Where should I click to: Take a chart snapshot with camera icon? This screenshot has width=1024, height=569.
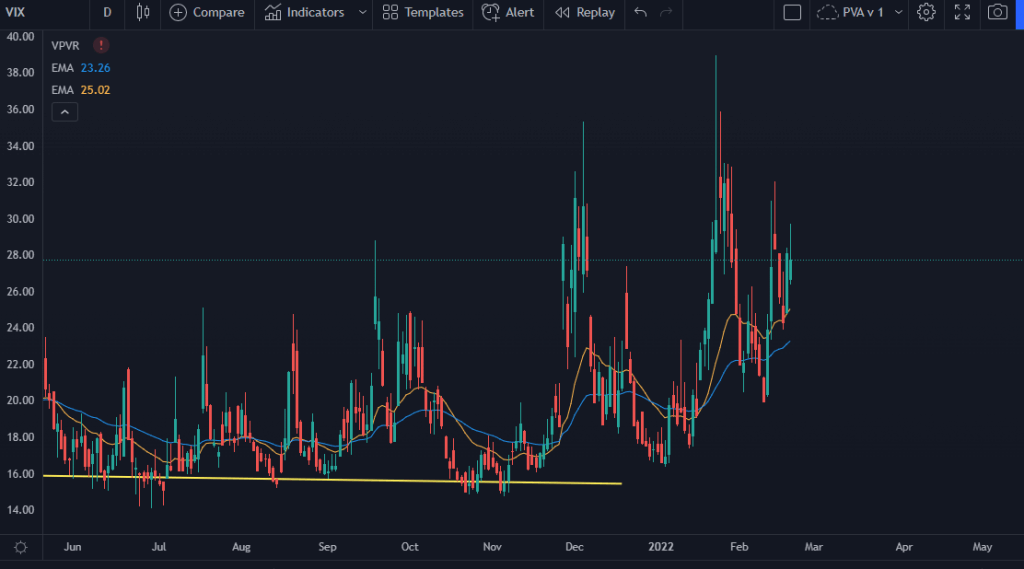(997, 12)
